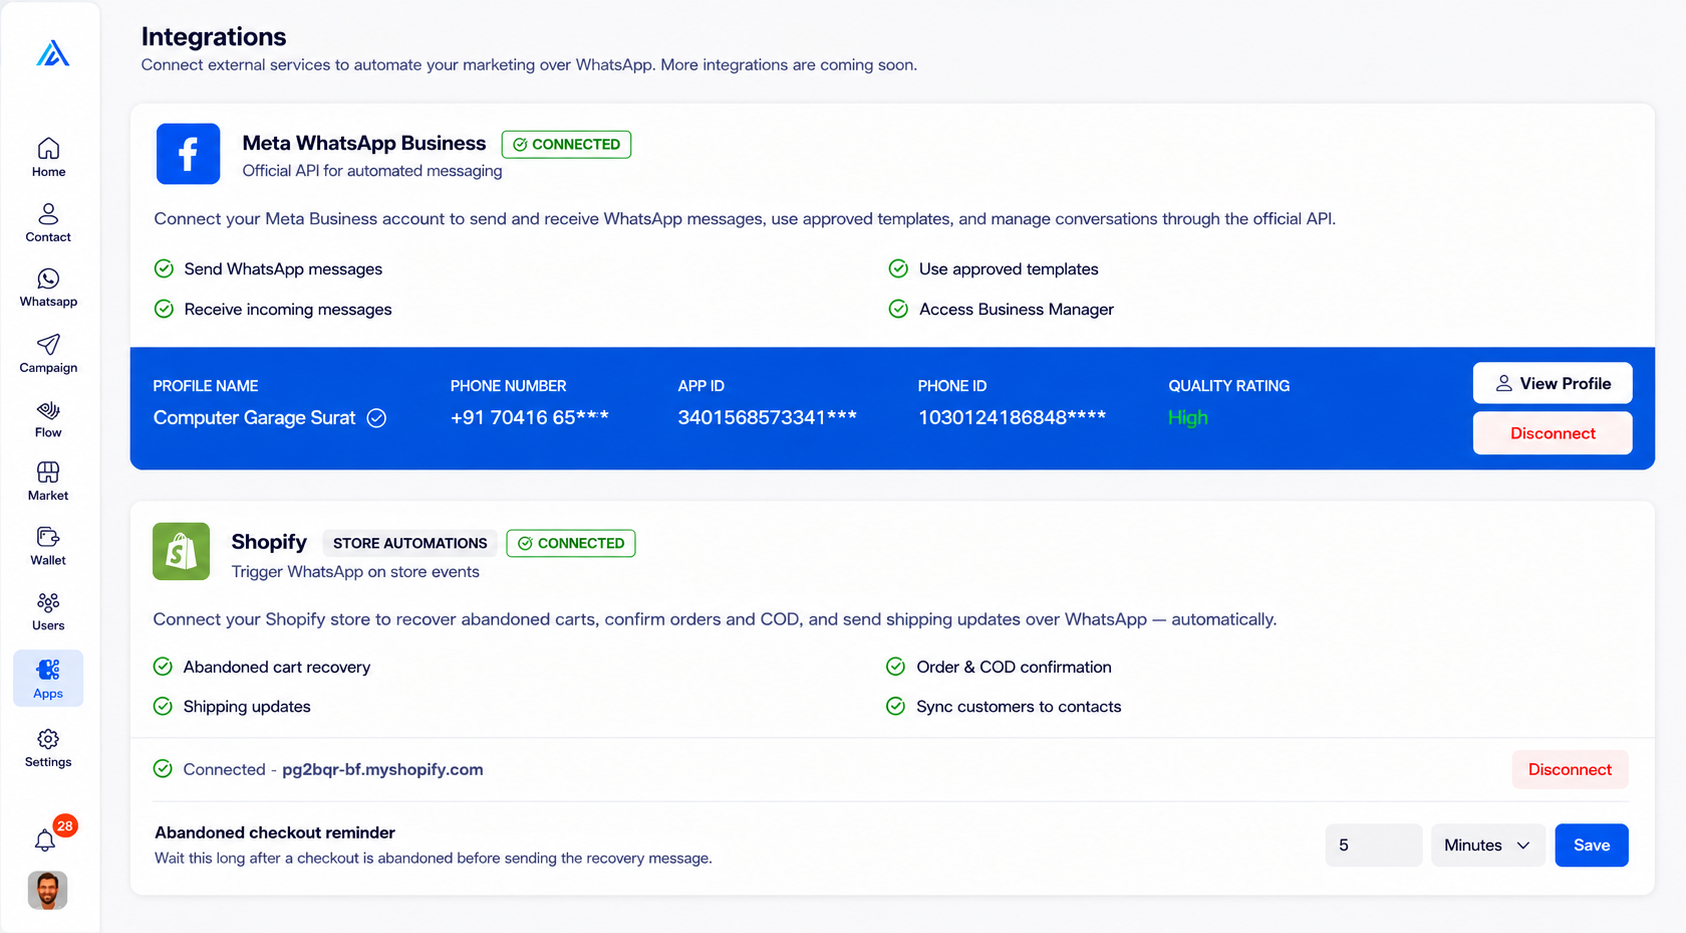Click 'Trigger WhatsApp on store events' subtitle
The height and width of the screenshot is (933, 1686).
click(355, 572)
